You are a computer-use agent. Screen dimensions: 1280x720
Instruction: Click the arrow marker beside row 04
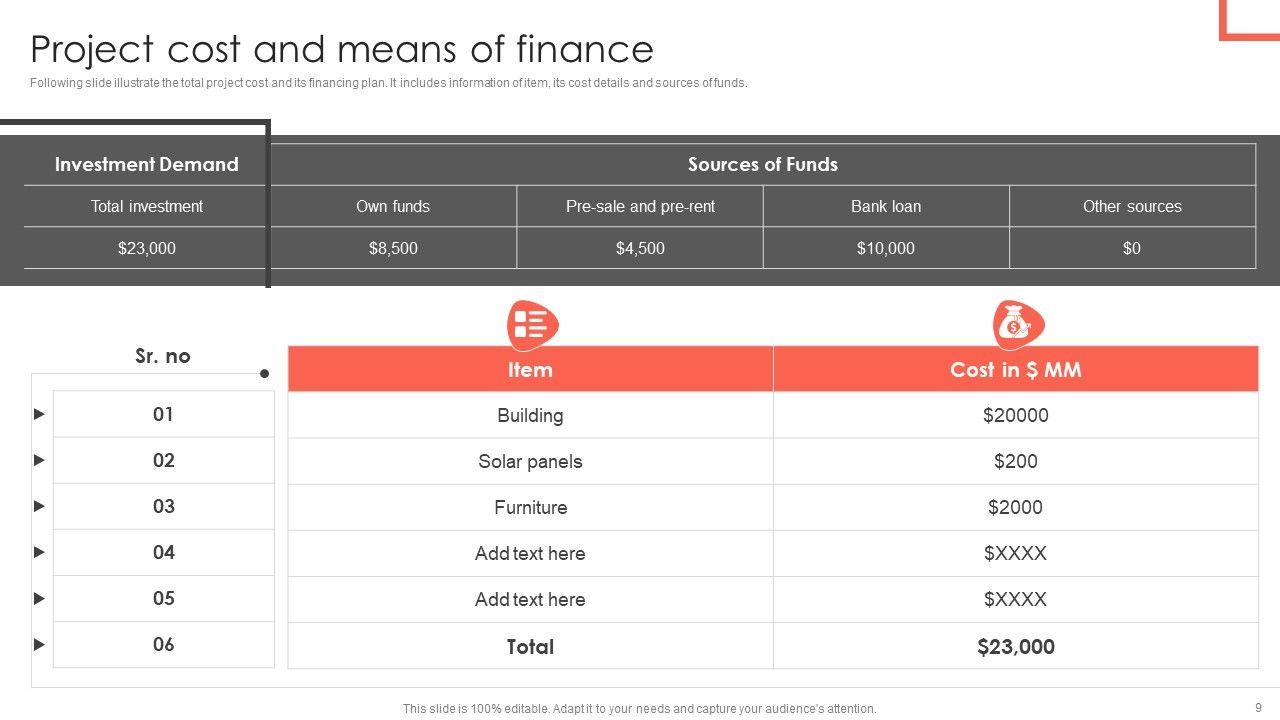pos(39,552)
